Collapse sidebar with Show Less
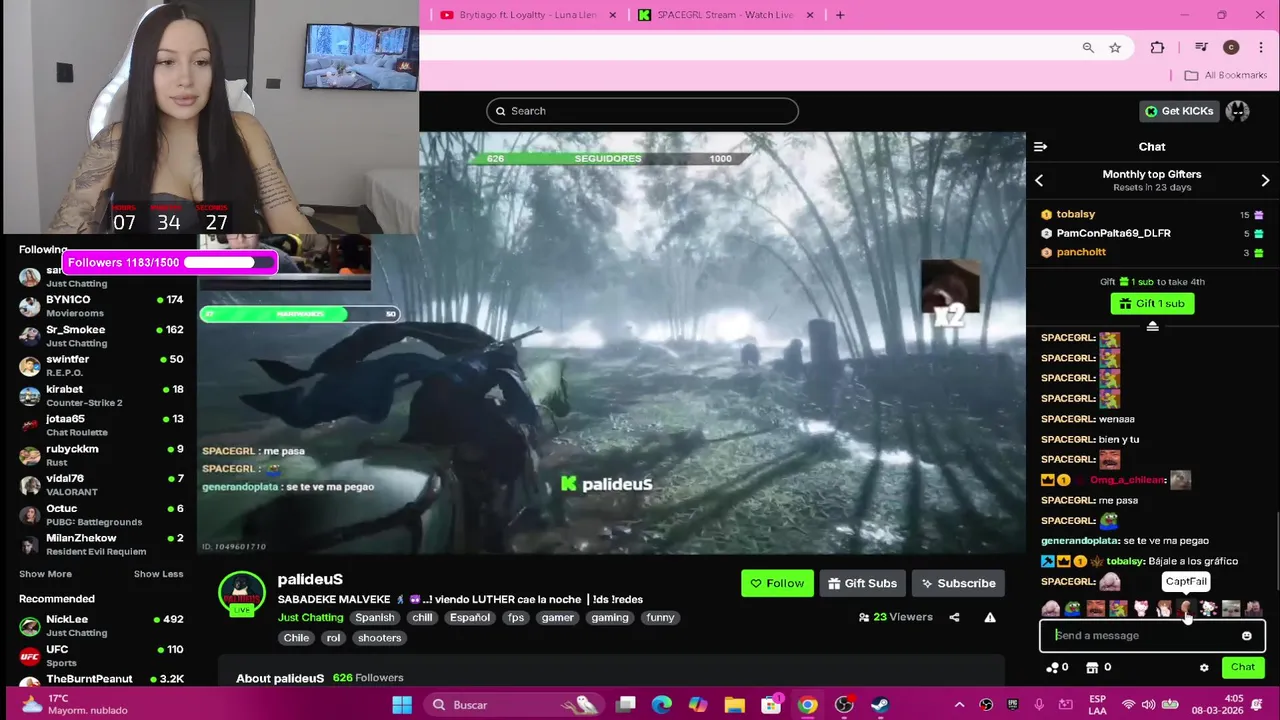1280x720 pixels. click(x=158, y=574)
